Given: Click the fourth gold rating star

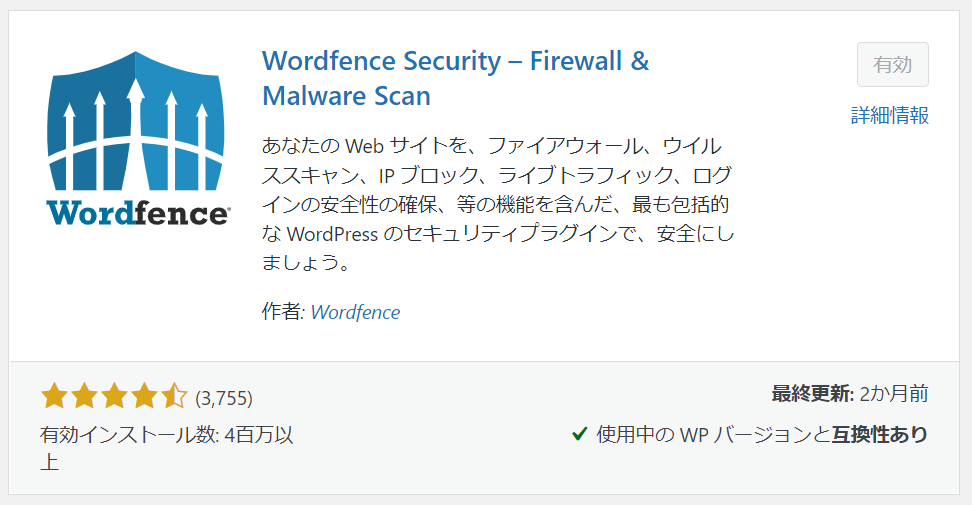Looking at the screenshot, I should (144, 397).
